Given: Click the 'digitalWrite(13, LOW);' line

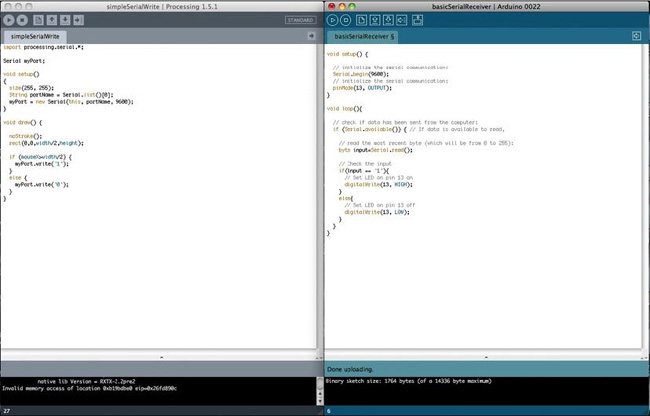Looking at the screenshot, I should [x=377, y=212].
